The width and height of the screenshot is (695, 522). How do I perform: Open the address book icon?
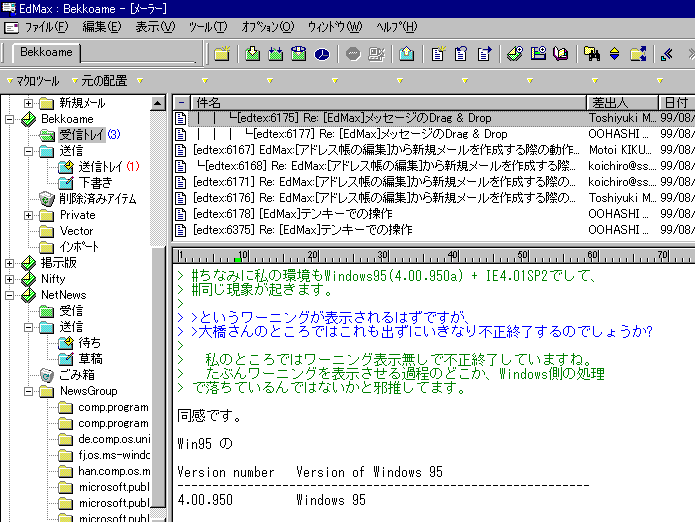(561, 54)
